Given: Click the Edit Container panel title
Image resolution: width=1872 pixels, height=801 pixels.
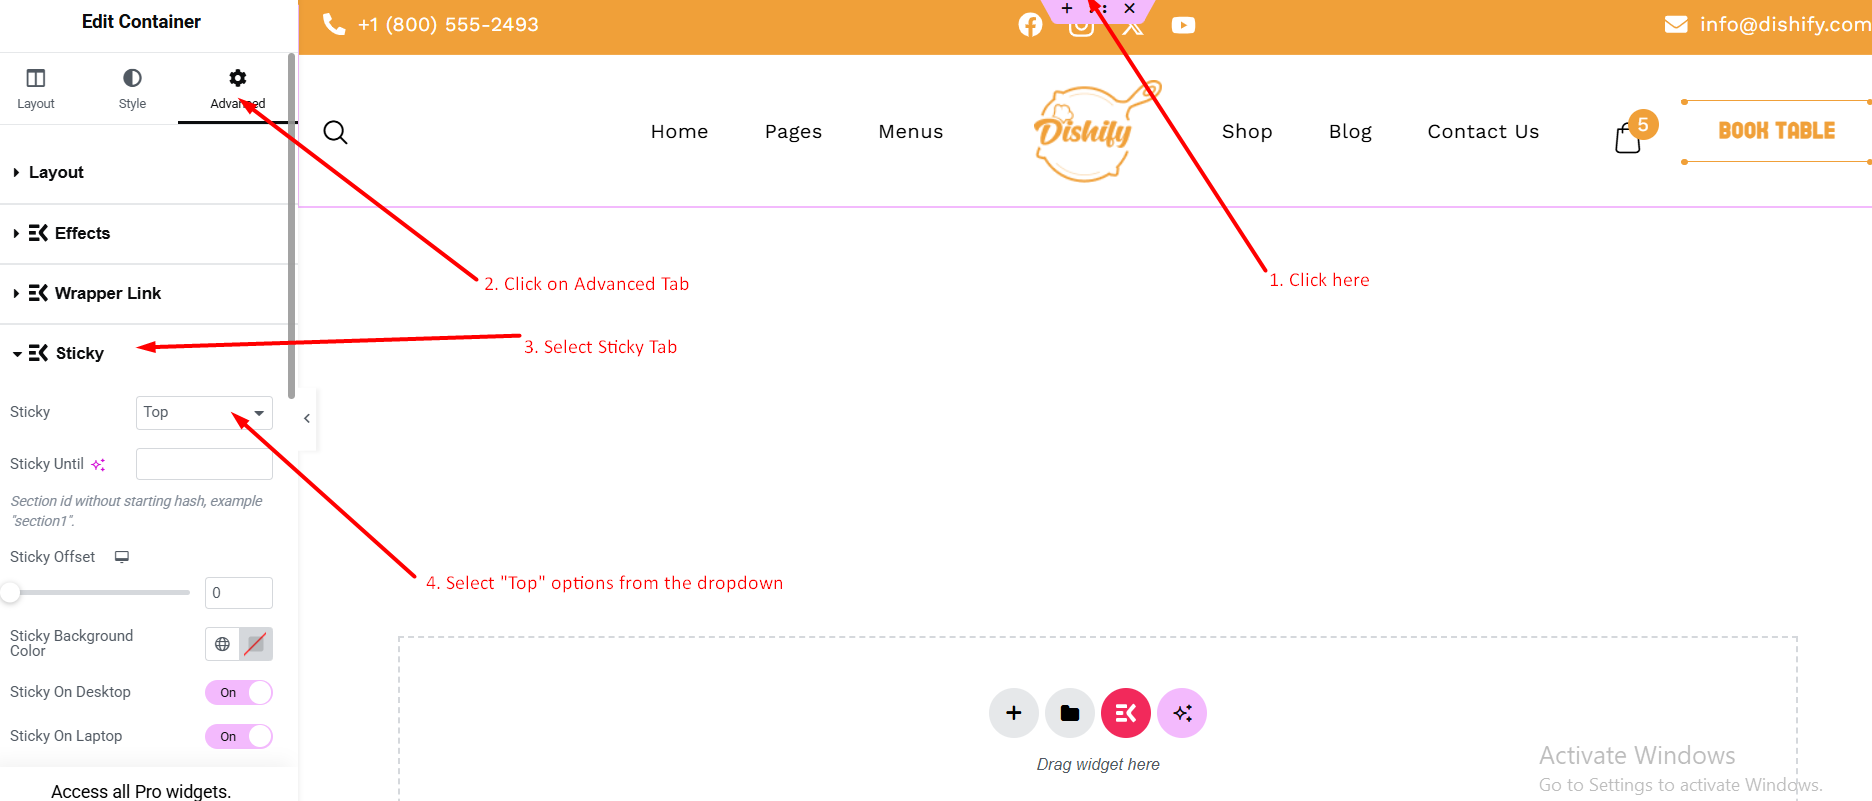Looking at the screenshot, I should click(141, 21).
